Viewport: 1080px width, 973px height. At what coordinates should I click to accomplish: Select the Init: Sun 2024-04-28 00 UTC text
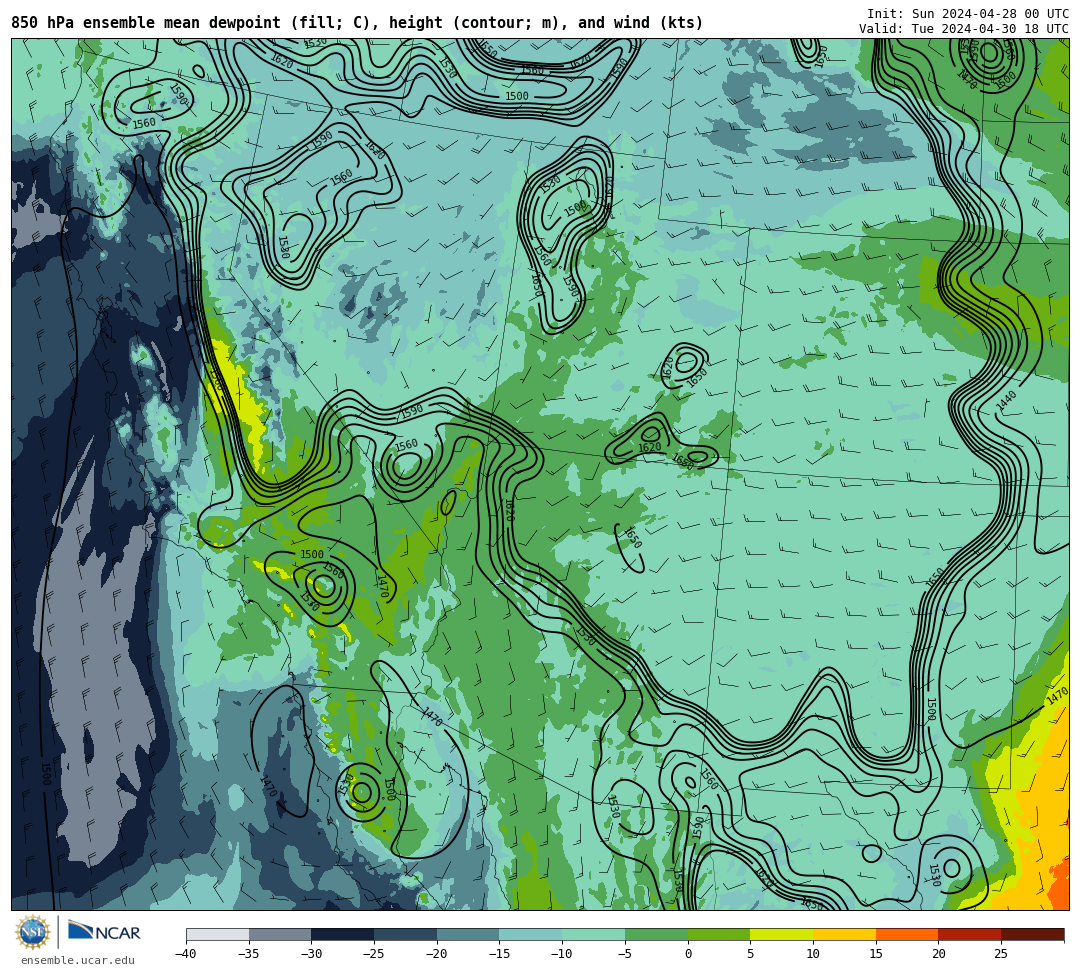point(968,14)
